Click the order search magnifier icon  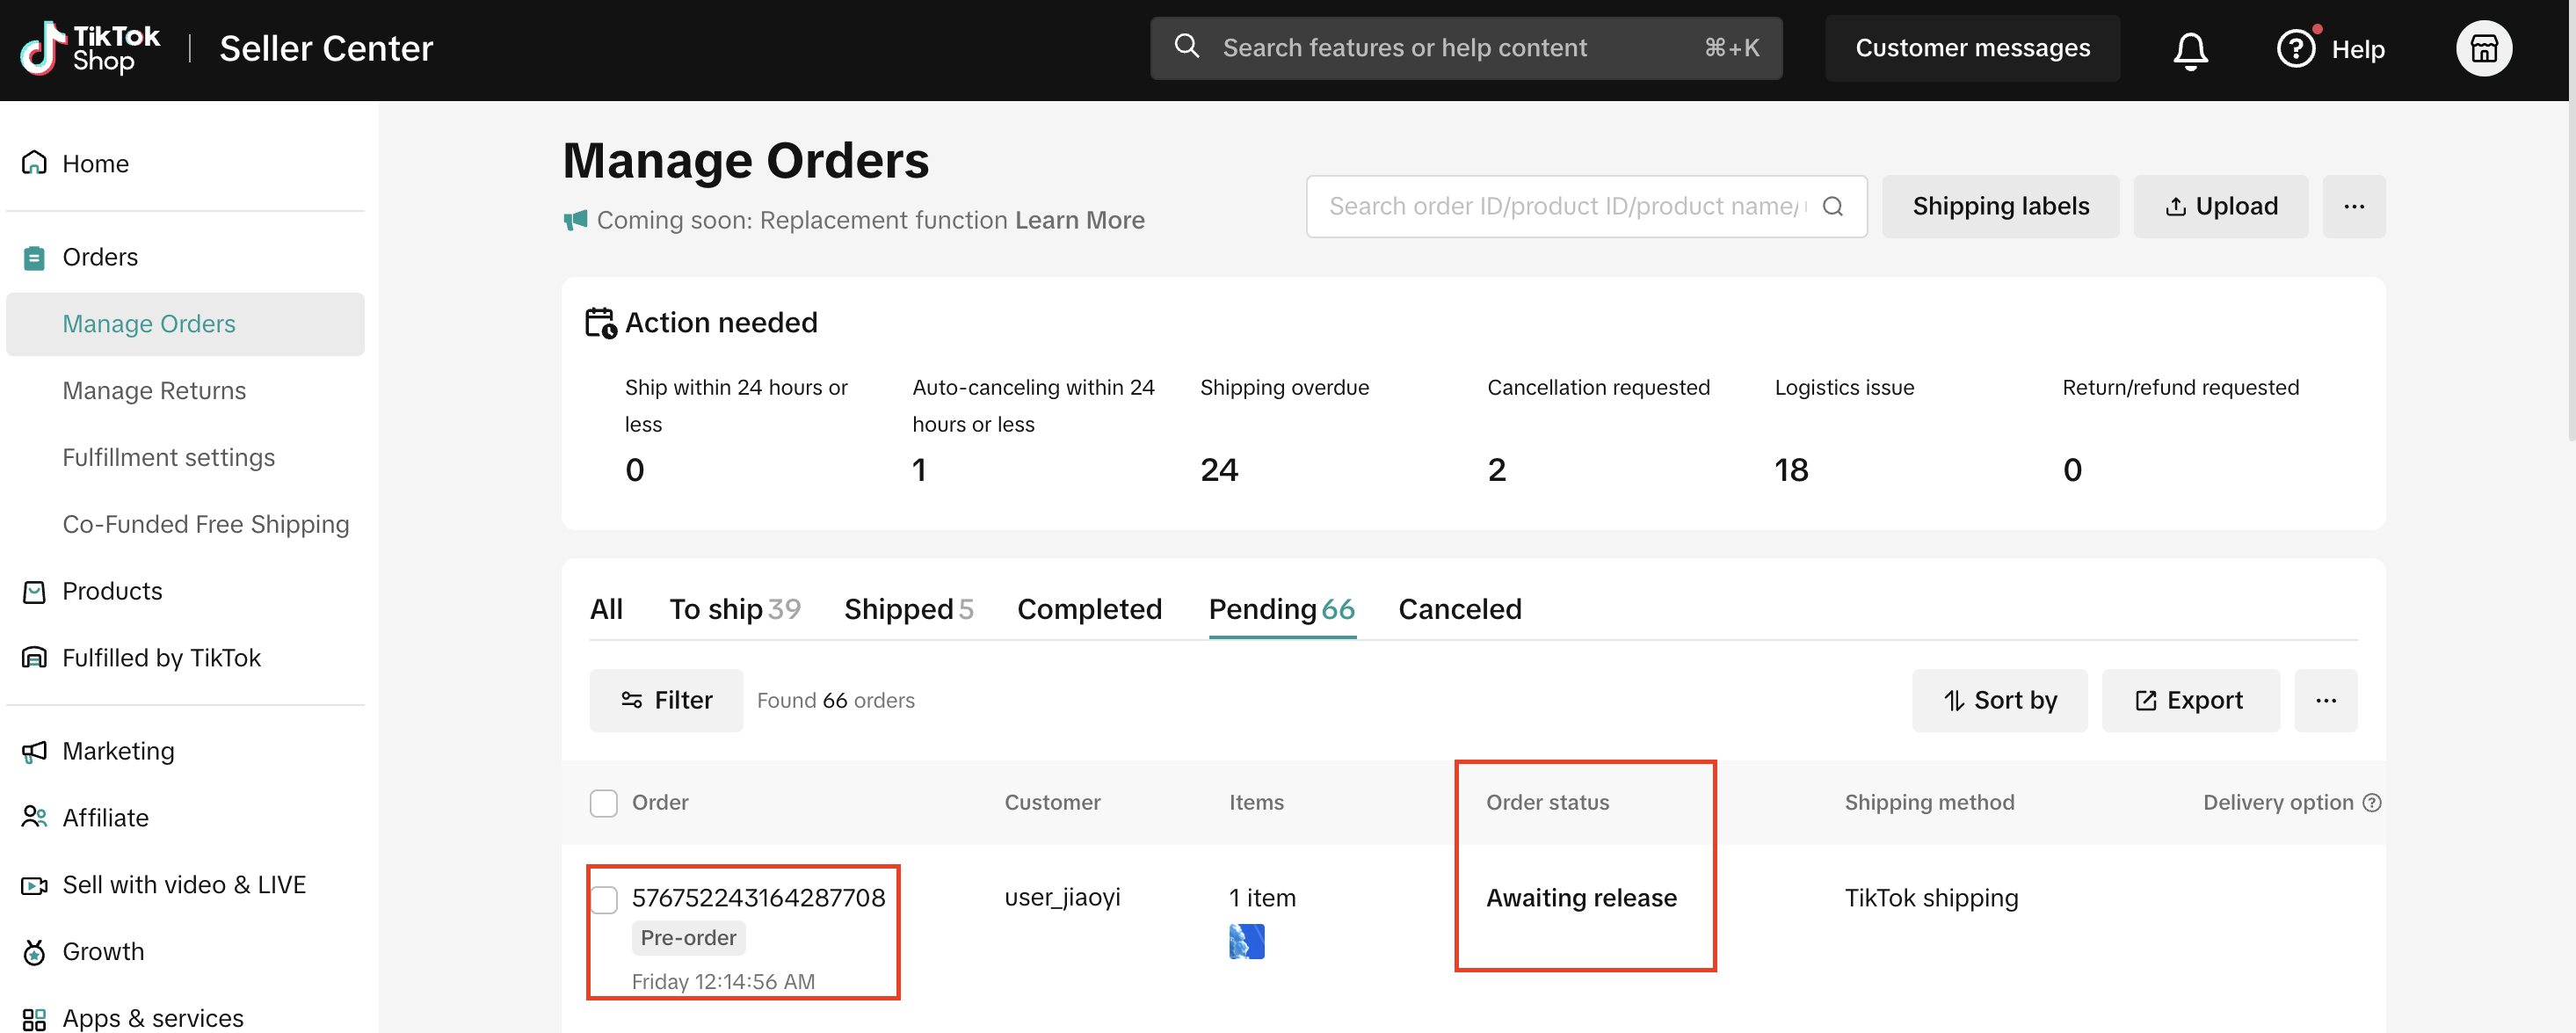[1832, 206]
